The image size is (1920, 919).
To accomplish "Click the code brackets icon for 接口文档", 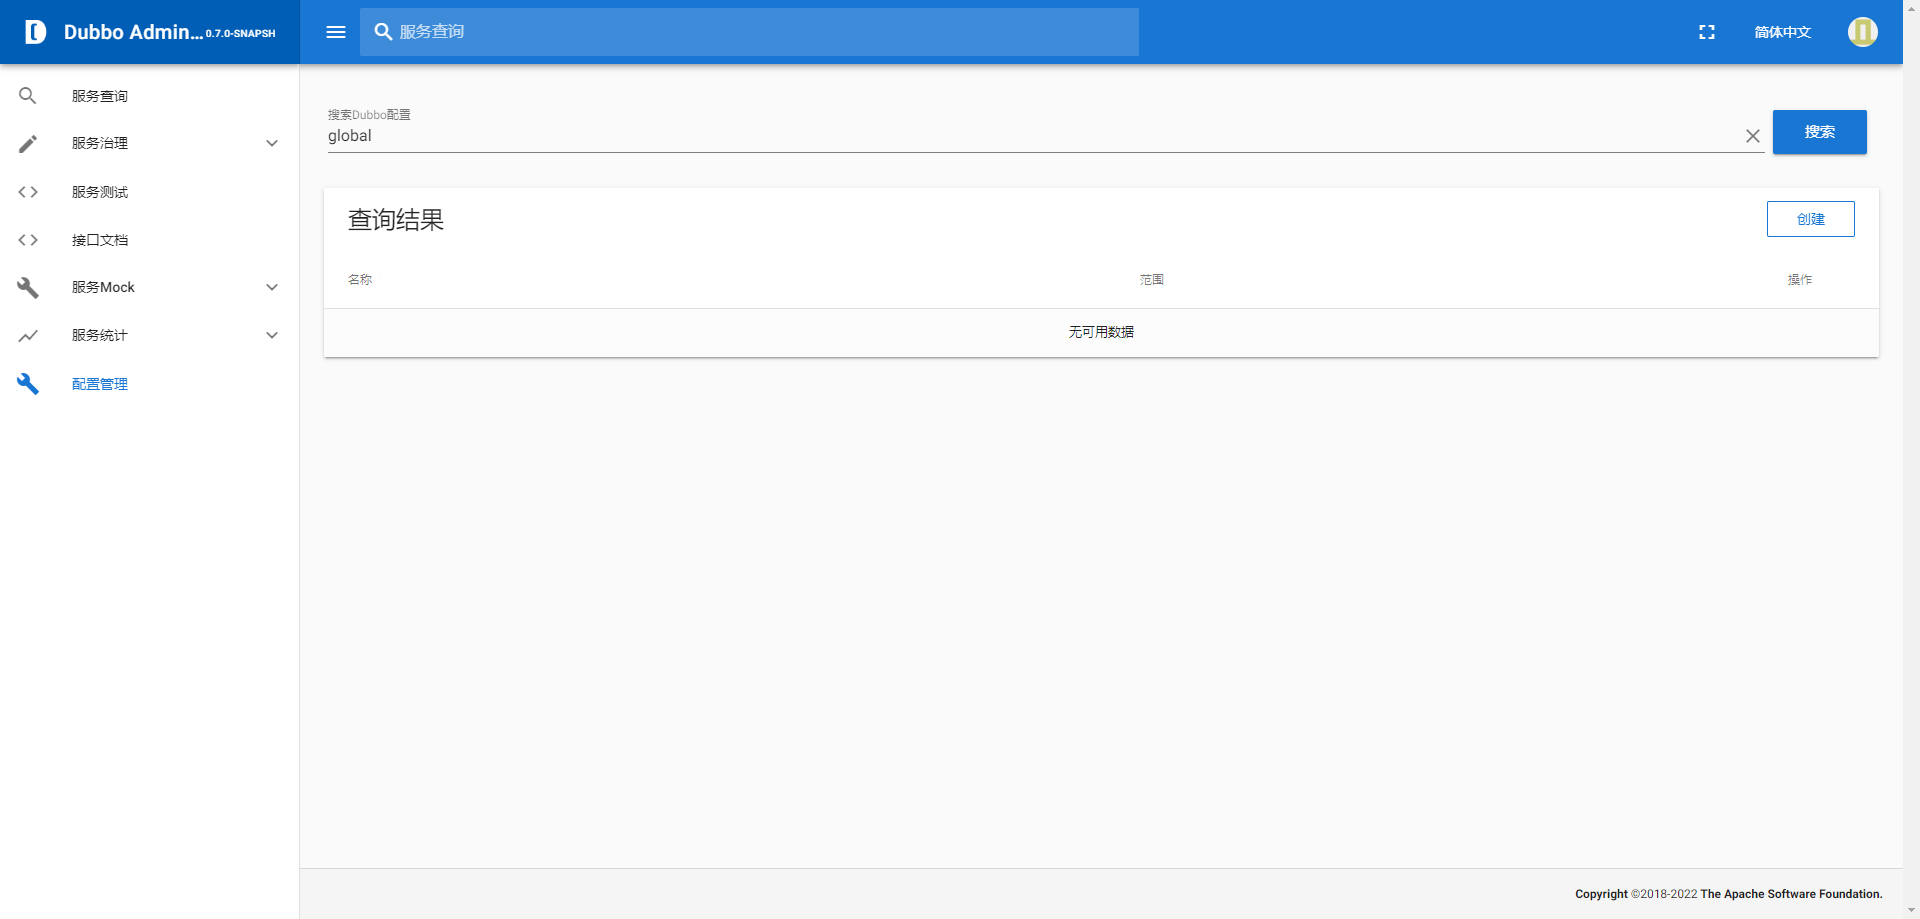I will click(x=28, y=240).
